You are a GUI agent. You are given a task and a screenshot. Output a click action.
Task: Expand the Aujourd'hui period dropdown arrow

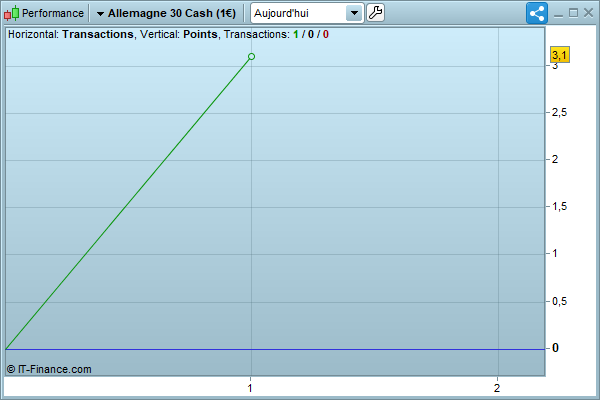(355, 13)
